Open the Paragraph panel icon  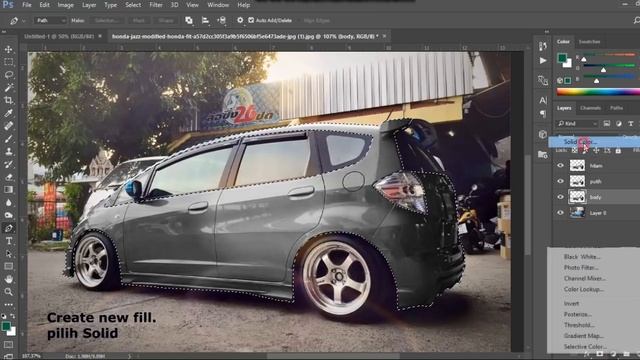[542, 113]
